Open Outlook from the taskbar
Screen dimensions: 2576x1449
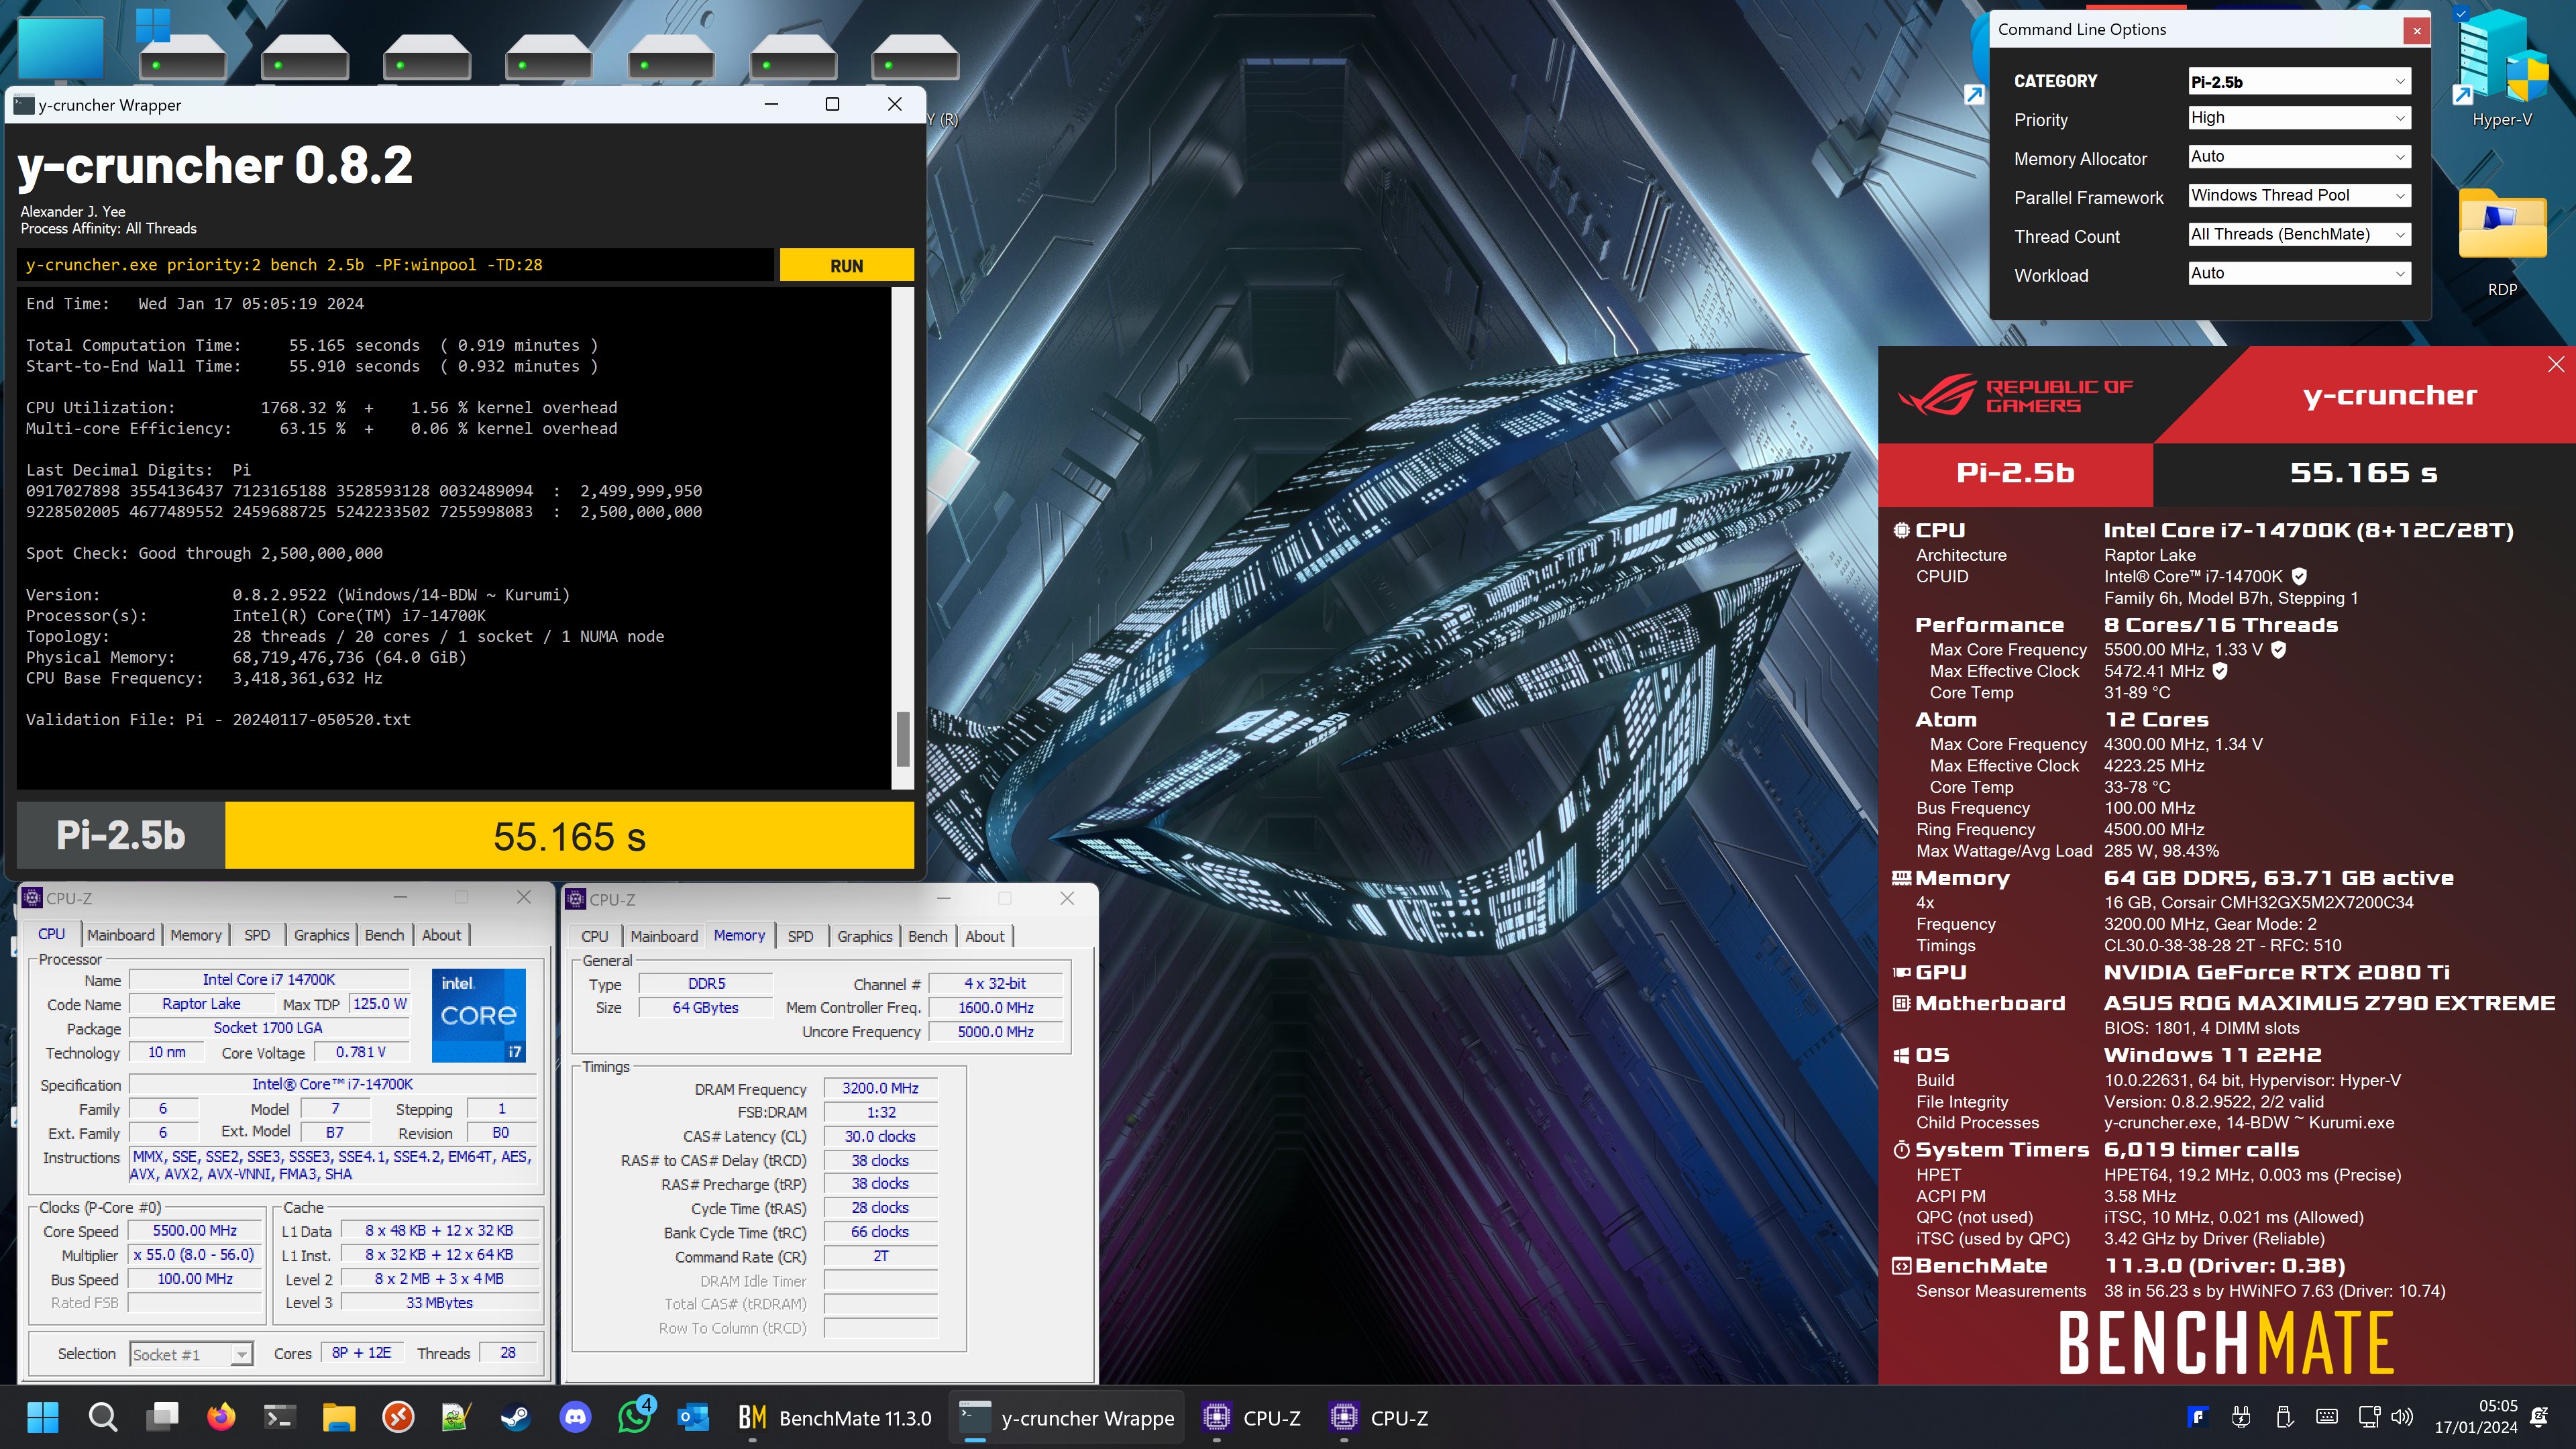(x=693, y=1417)
